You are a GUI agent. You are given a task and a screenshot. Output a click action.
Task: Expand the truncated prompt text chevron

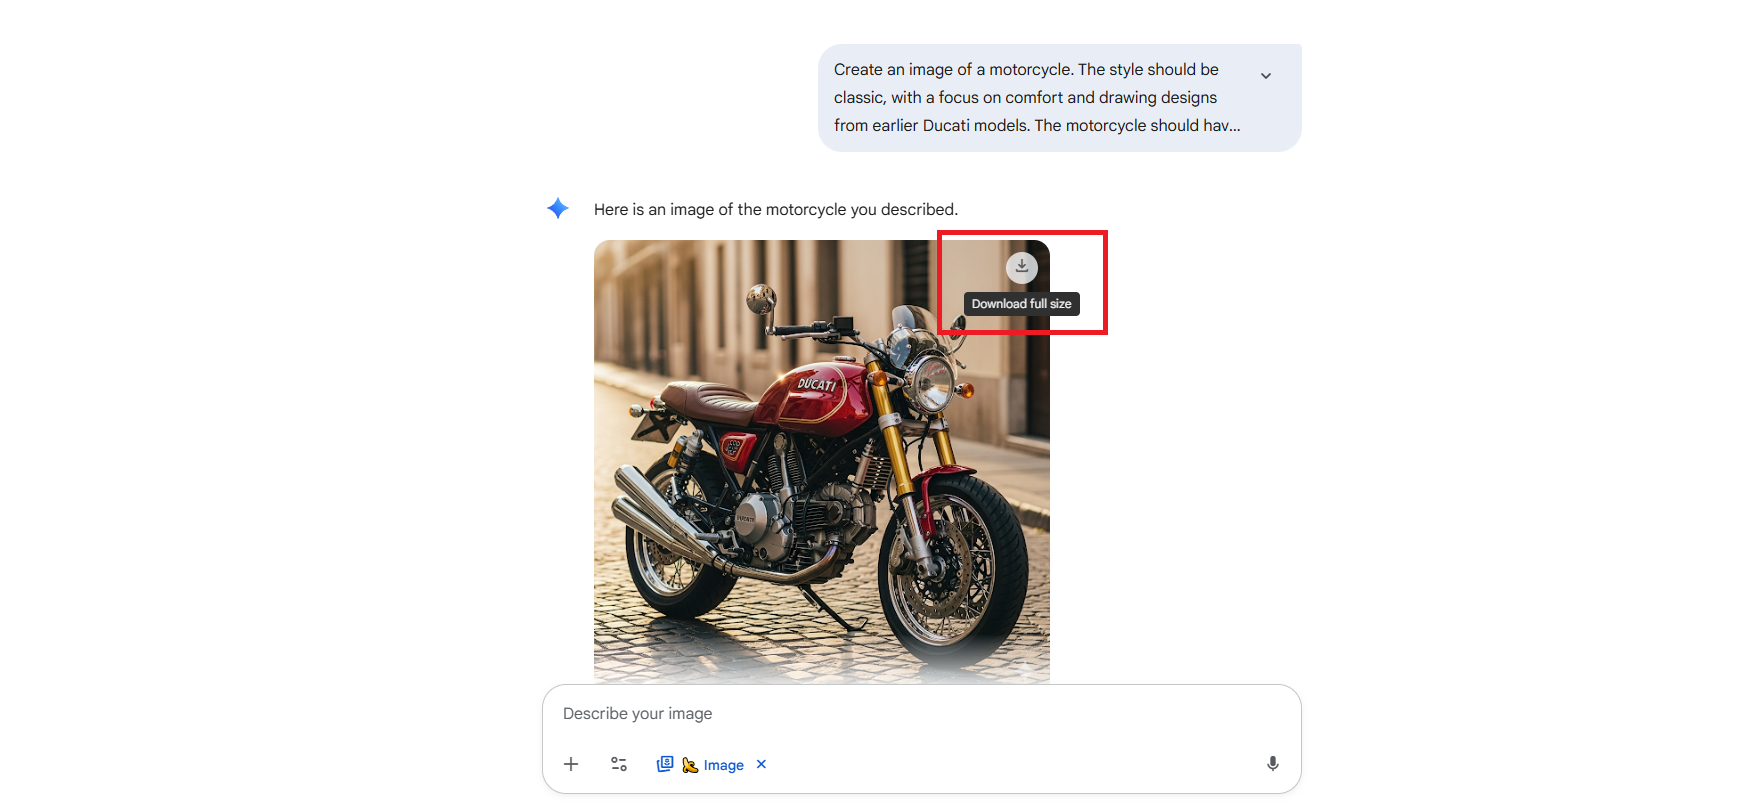tap(1266, 76)
